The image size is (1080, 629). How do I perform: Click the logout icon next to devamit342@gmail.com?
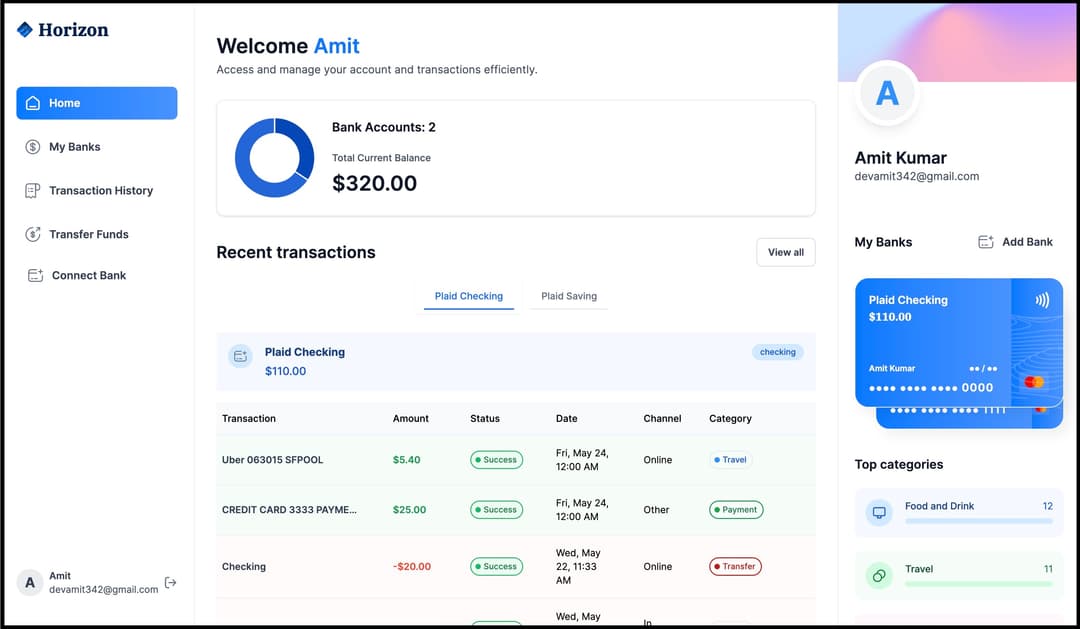[x=170, y=581]
